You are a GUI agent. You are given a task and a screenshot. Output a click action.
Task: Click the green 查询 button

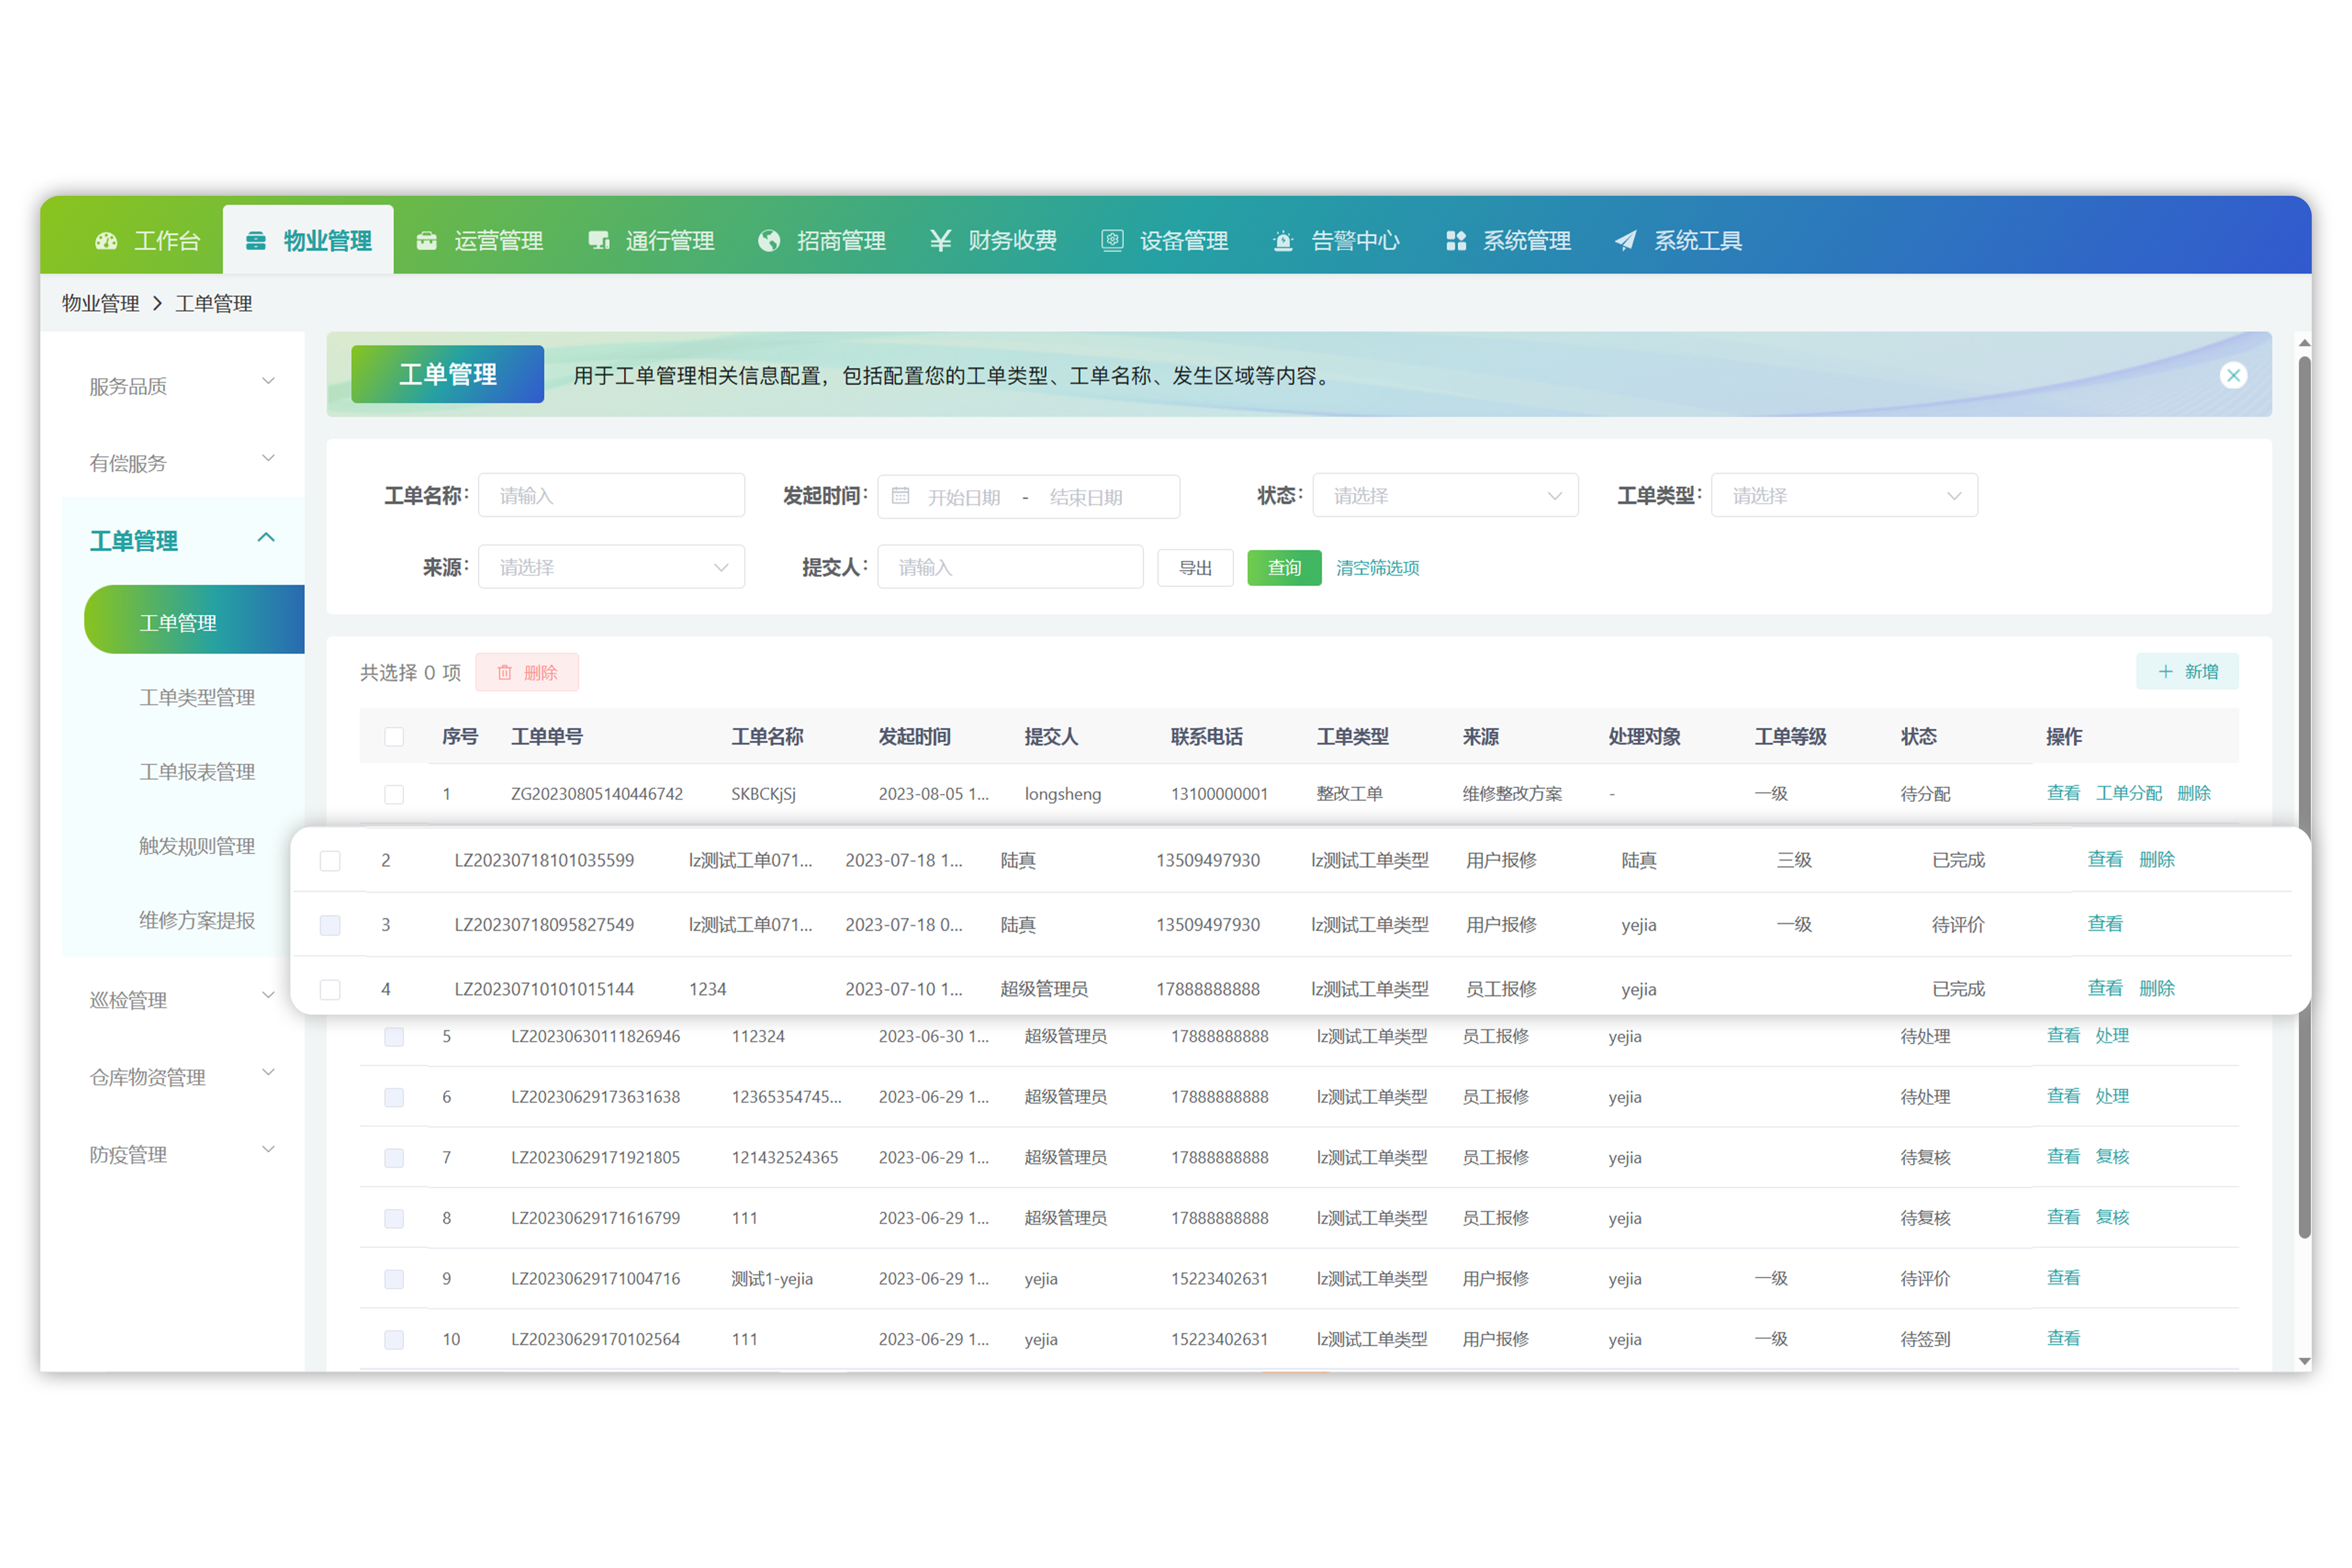click(1284, 568)
